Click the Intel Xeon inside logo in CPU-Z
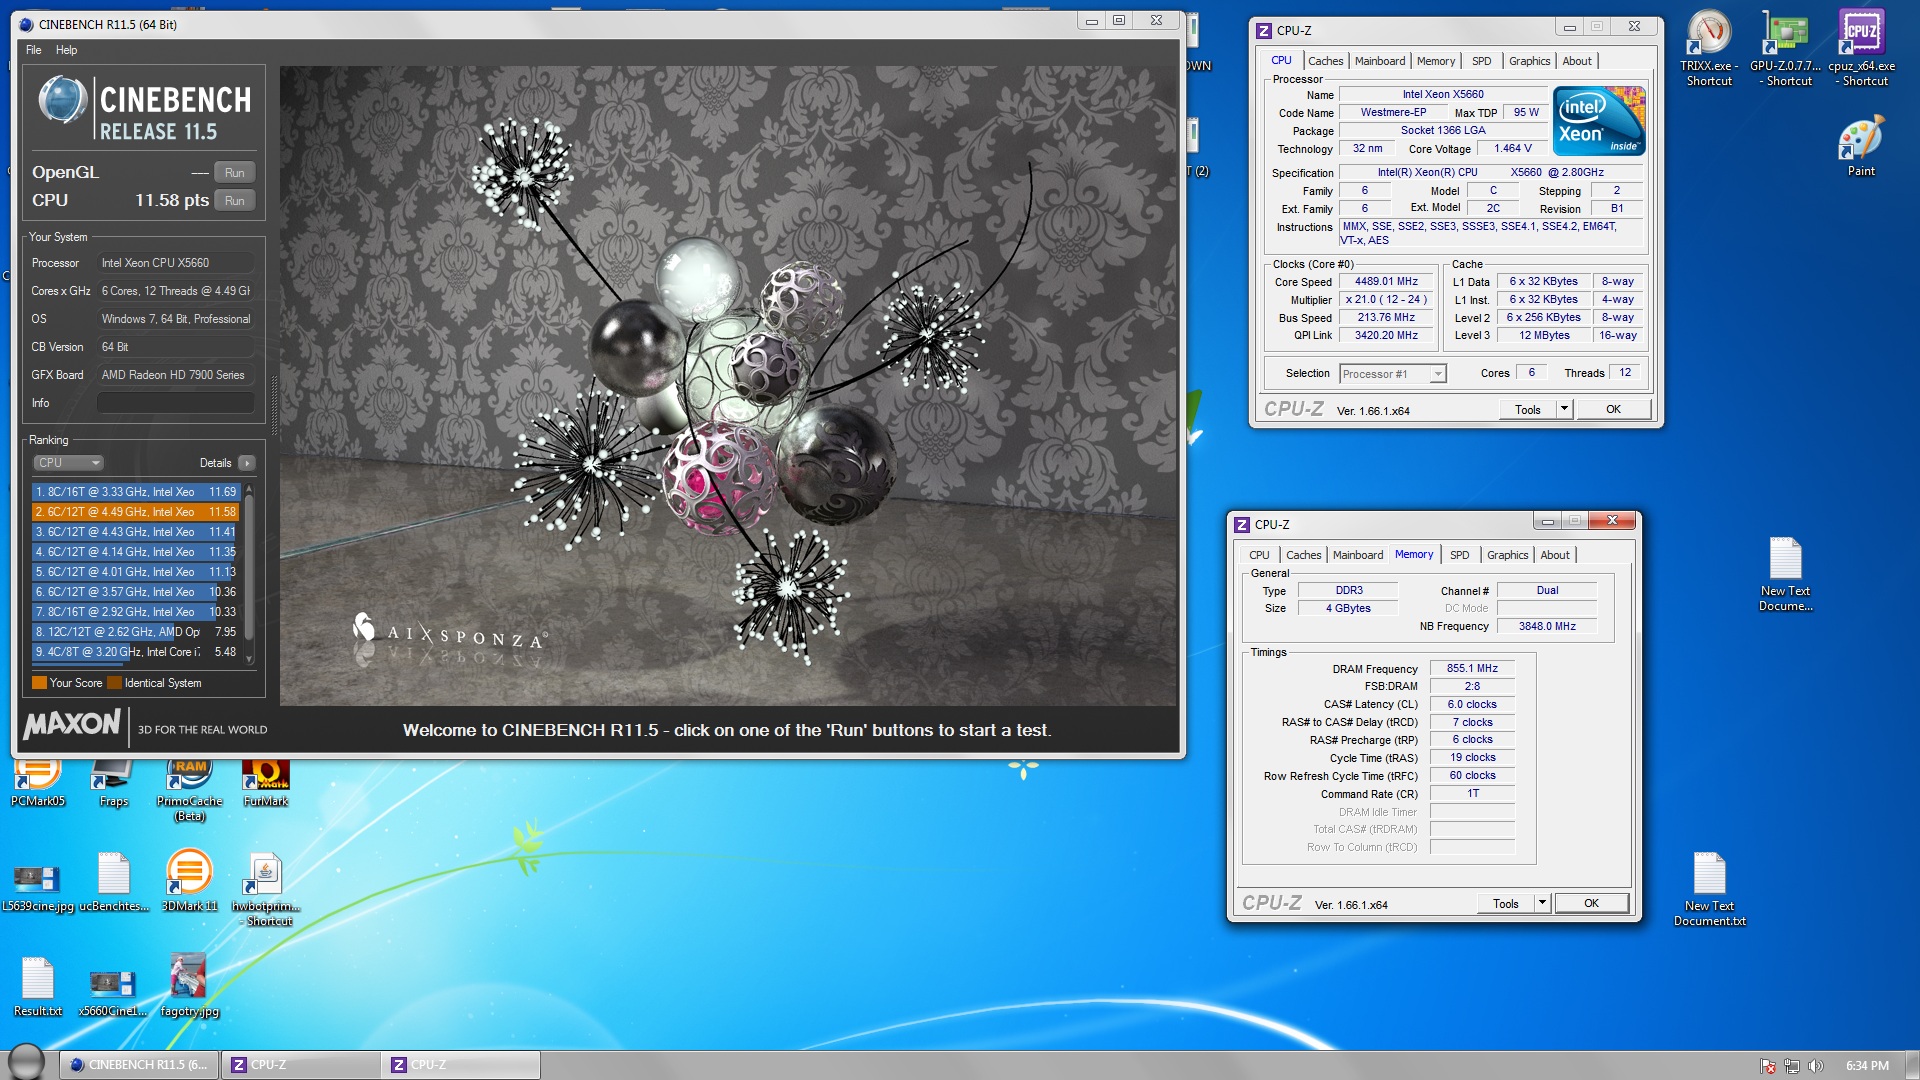The image size is (1920, 1080). coord(1598,121)
